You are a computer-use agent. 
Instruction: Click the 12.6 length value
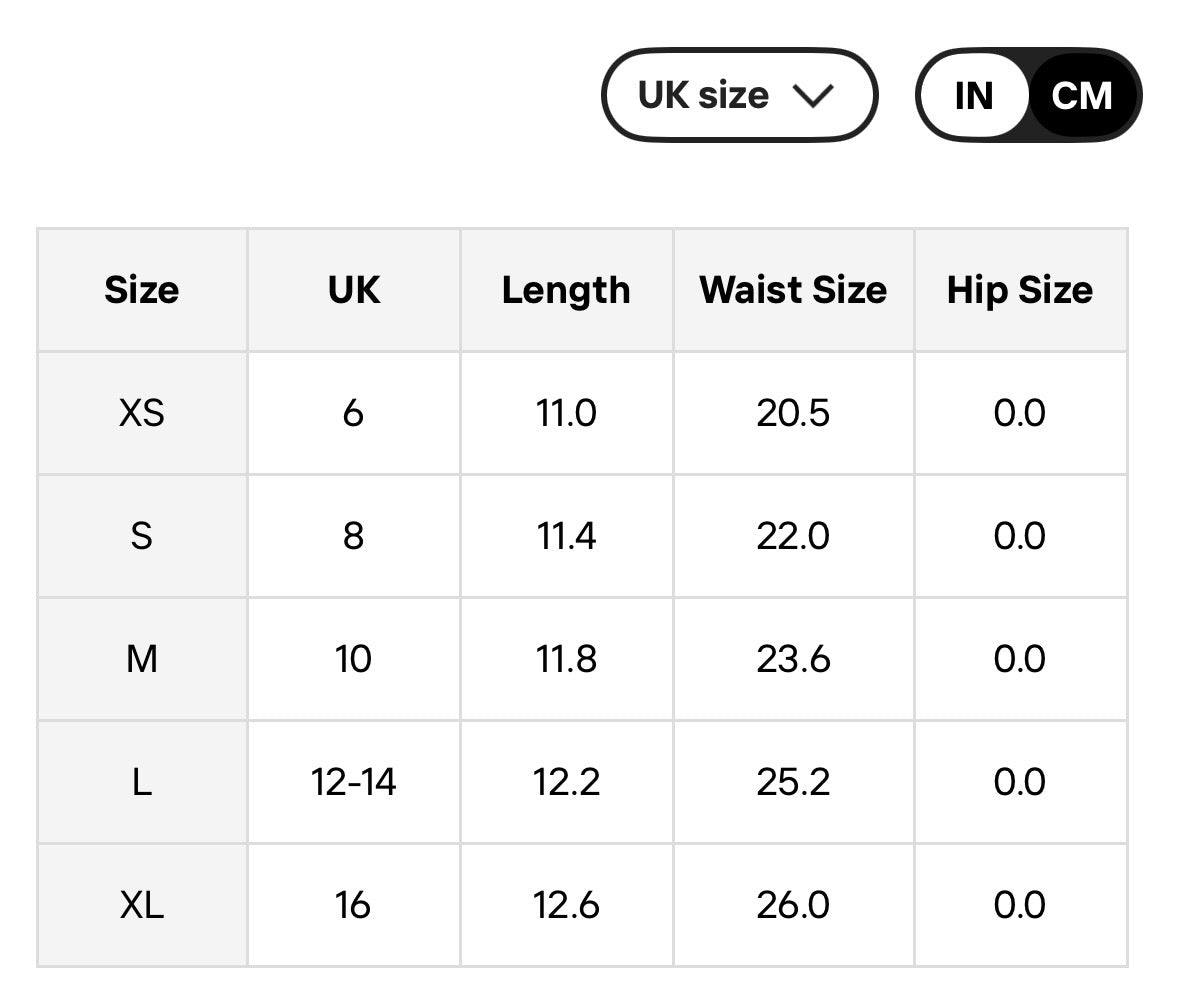566,905
